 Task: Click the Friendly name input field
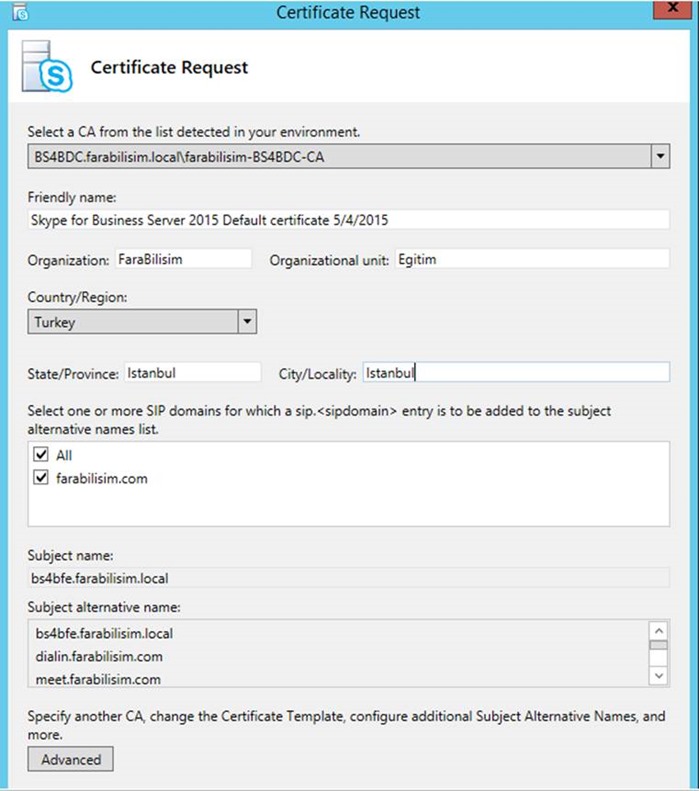[348, 220]
